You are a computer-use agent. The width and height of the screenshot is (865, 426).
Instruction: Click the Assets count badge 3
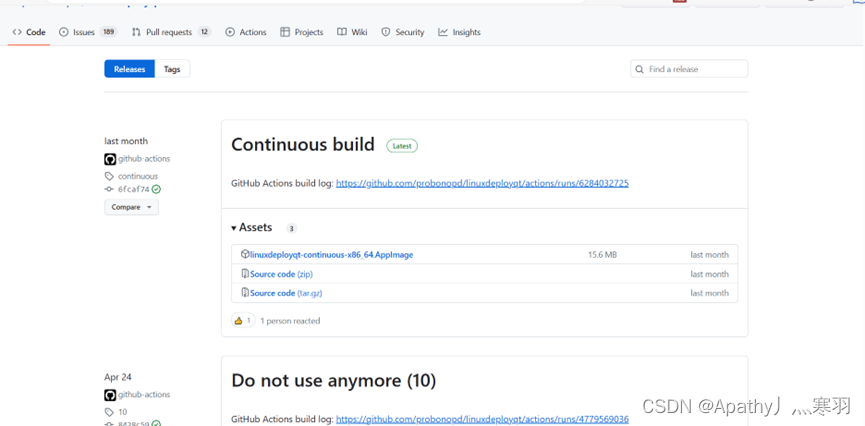[291, 228]
